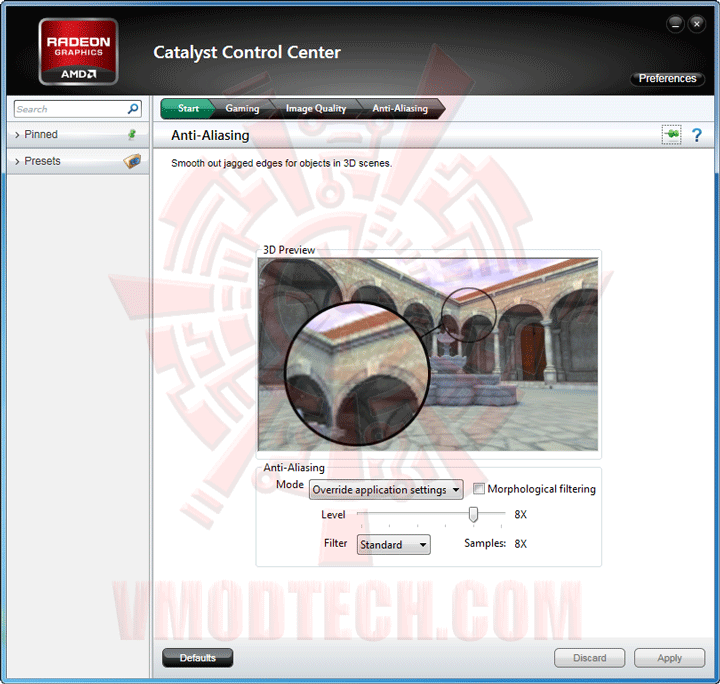Close the Catalyst Control Center window
The width and height of the screenshot is (720, 684).
[697, 24]
